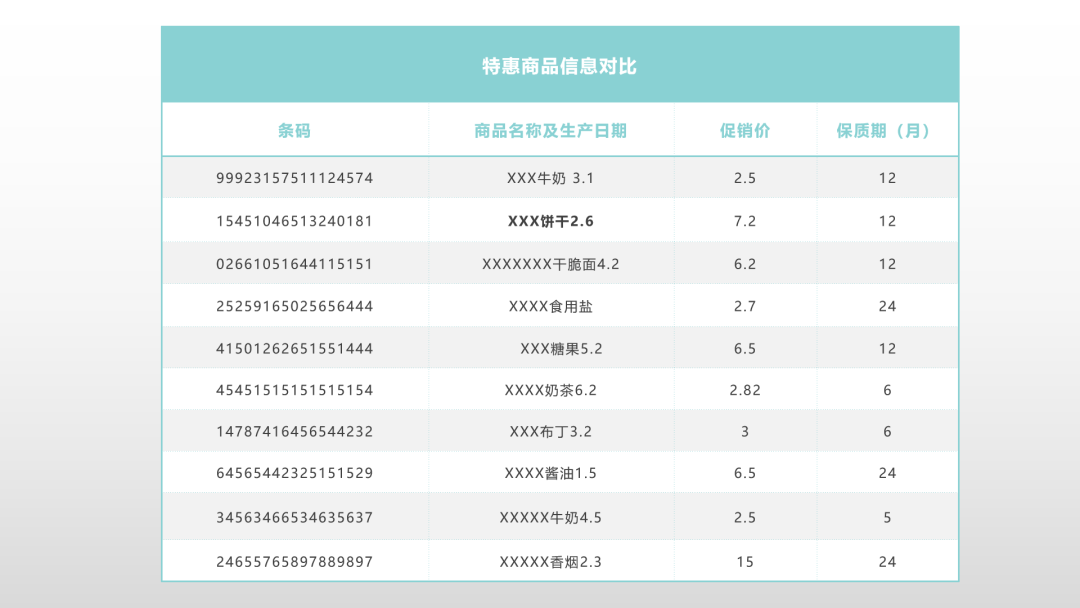
Task: Select the XXX布丁3.2 product cell
Action: [550, 432]
